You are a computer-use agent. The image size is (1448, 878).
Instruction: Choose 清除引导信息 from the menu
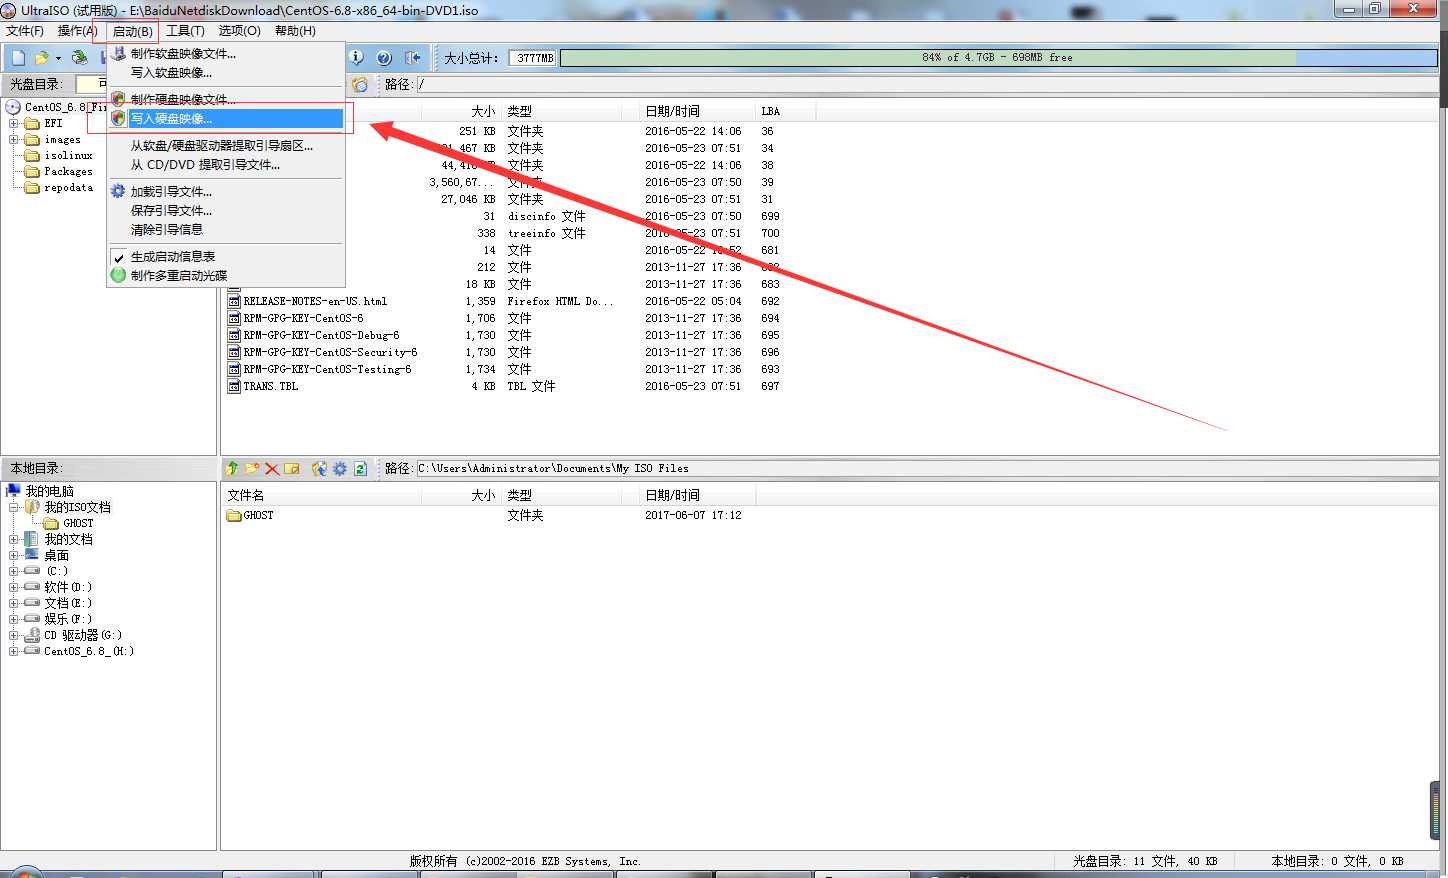coord(226,229)
